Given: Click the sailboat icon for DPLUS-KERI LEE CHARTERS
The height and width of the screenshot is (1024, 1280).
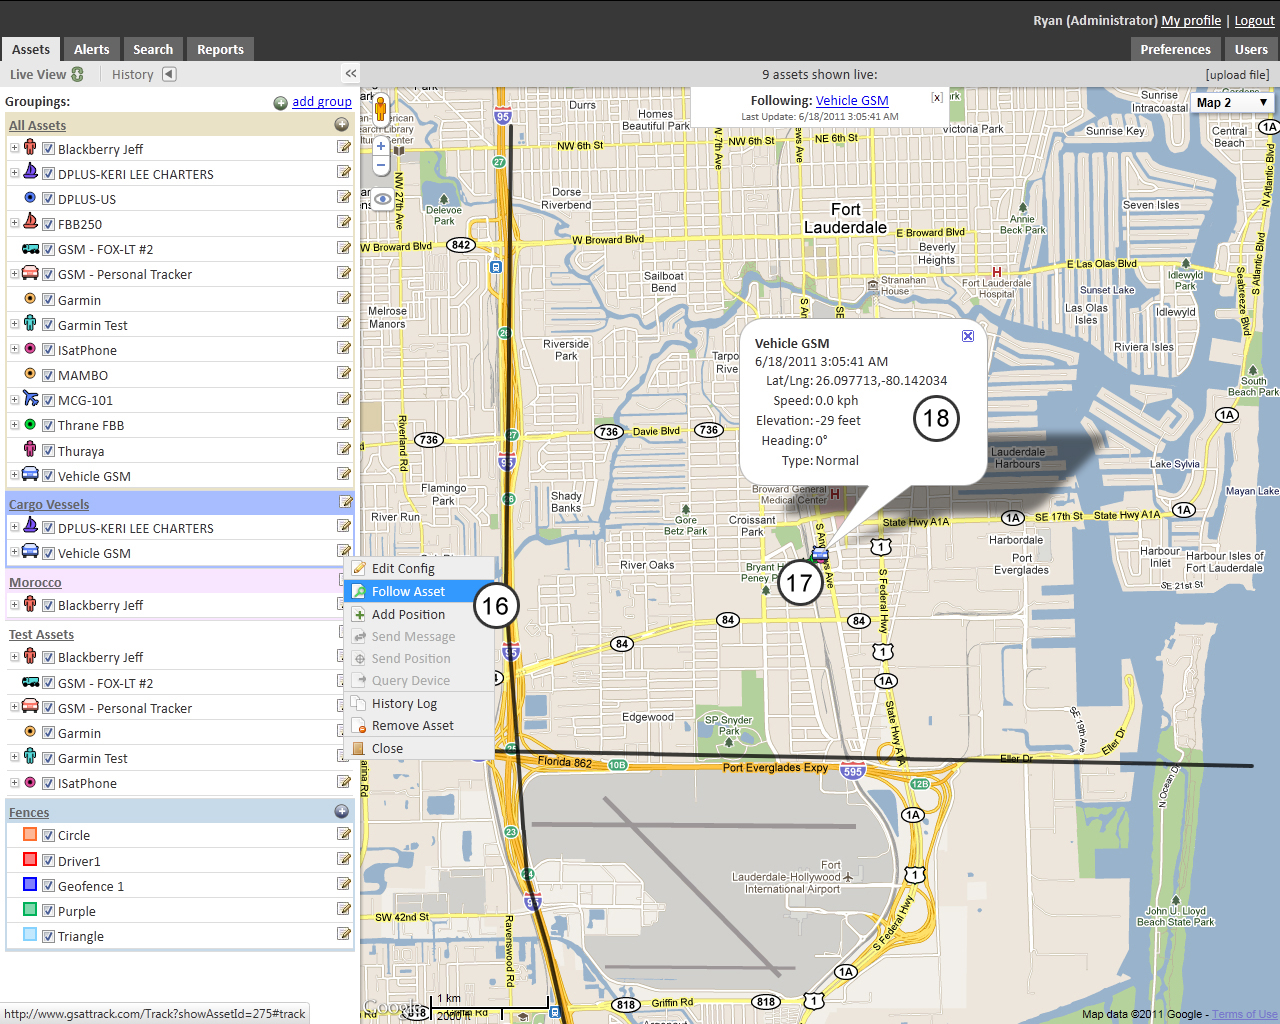Looking at the screenshot, I should click(31, 173).
